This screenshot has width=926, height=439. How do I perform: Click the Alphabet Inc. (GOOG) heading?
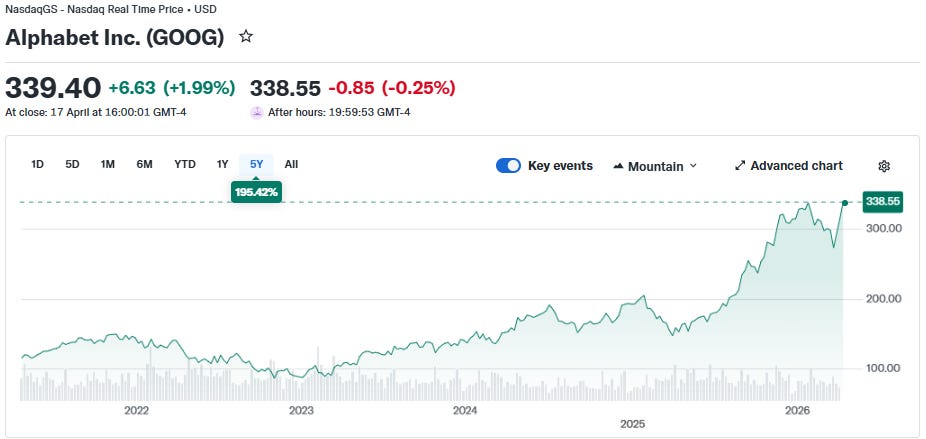(115, 38)
